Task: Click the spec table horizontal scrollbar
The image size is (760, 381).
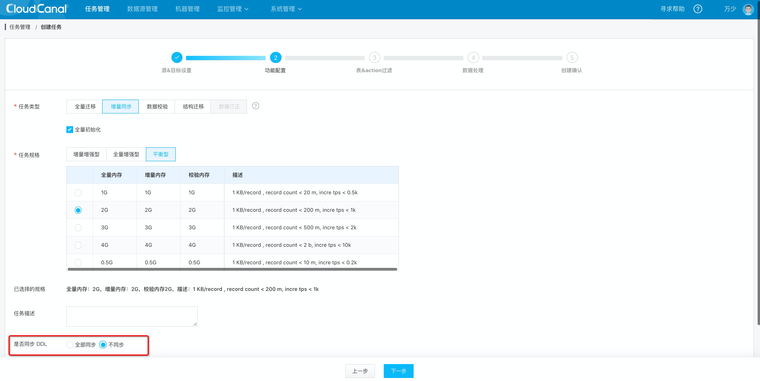Action: tap(232, 269)
